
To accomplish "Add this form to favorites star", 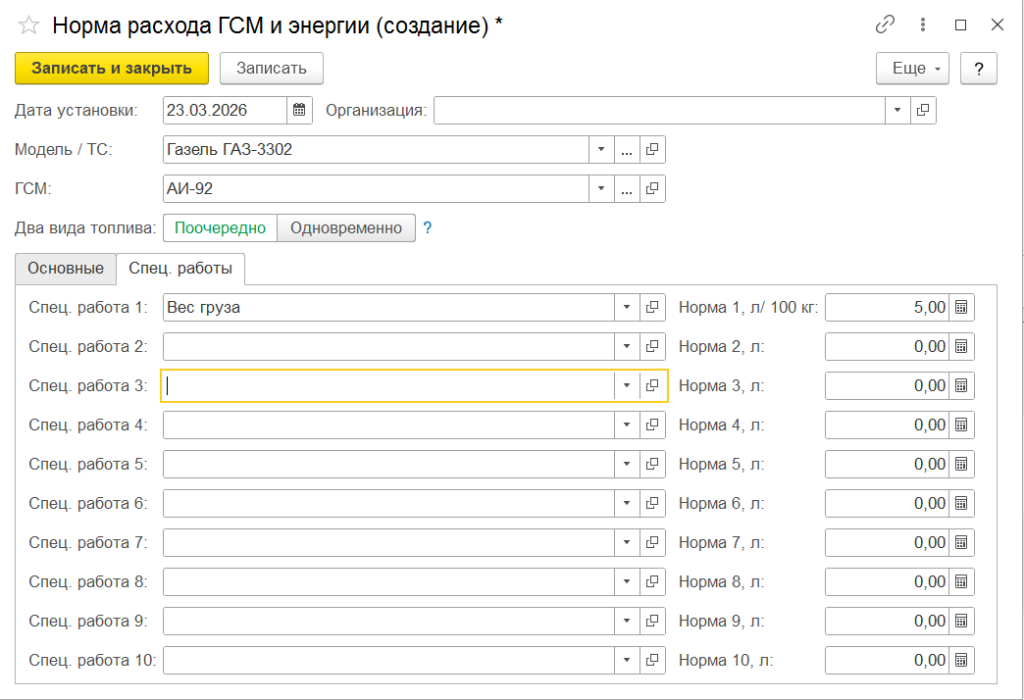I will [x=29, y=26].
